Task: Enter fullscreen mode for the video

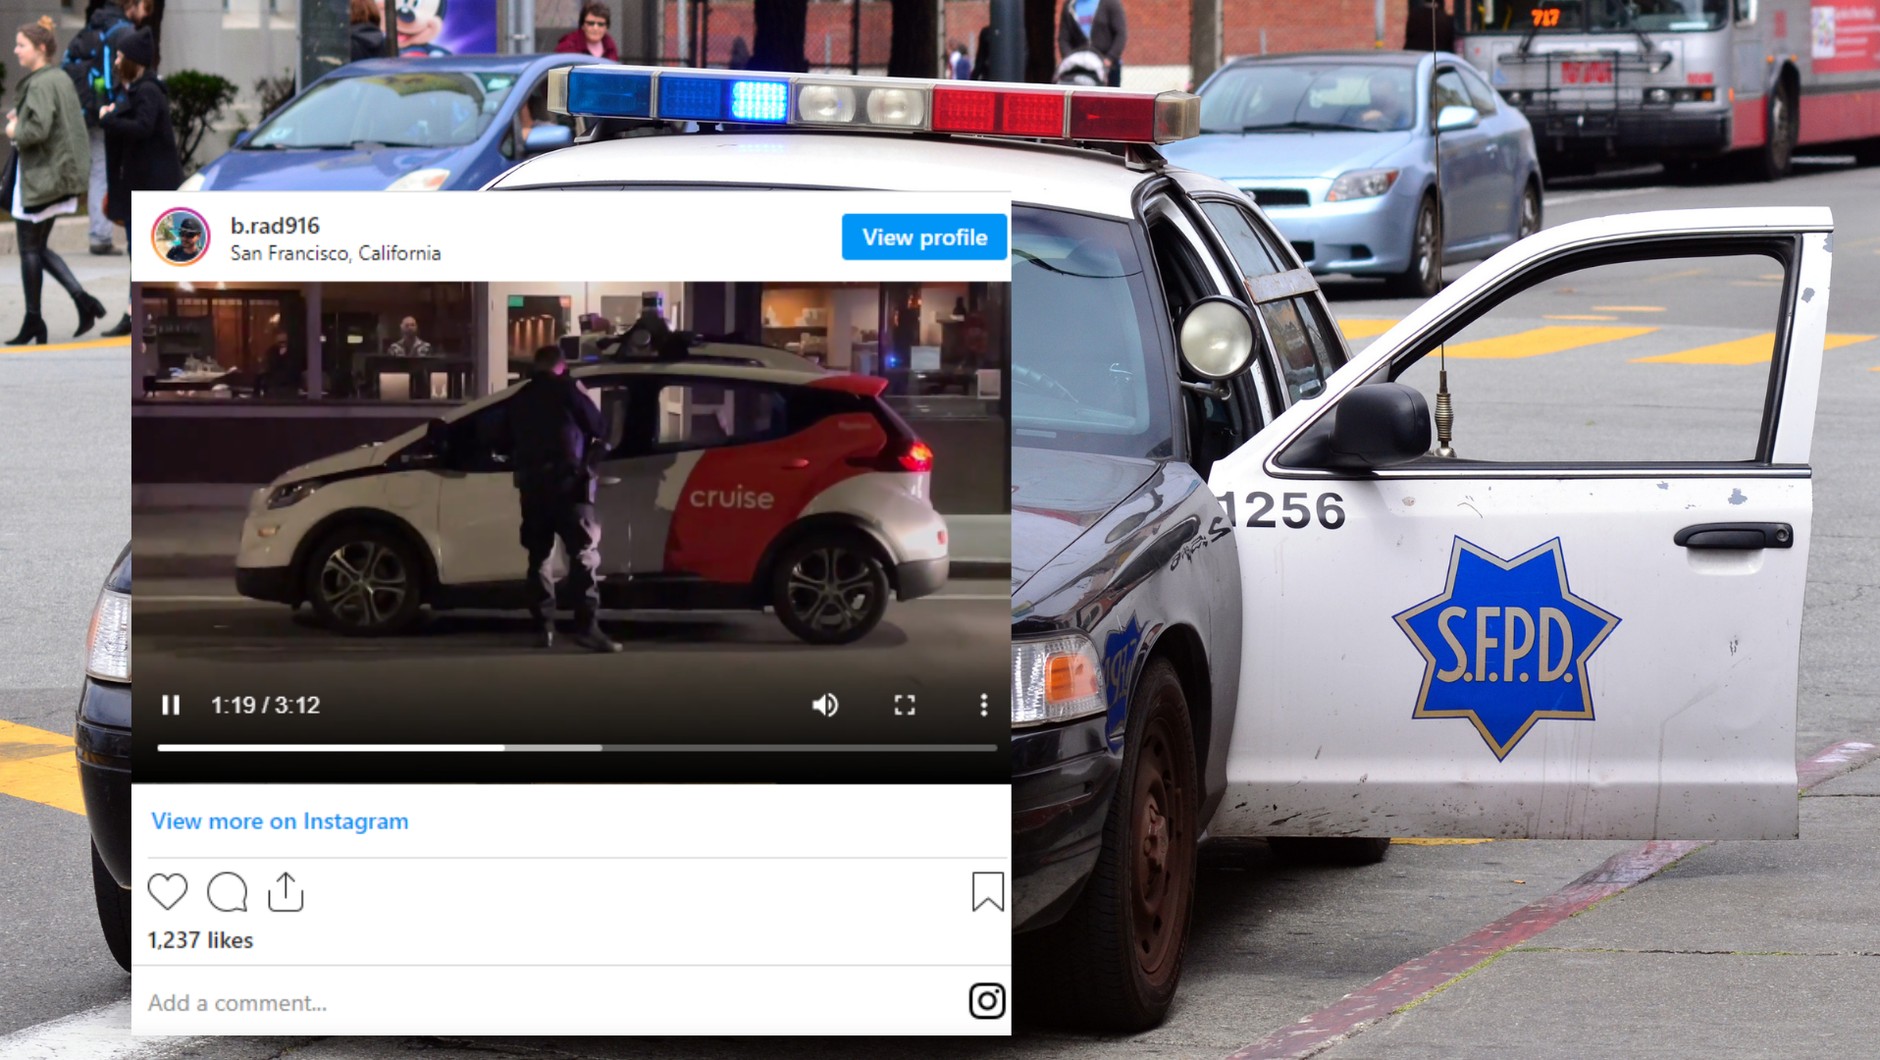Action: (x=904, y=705)
